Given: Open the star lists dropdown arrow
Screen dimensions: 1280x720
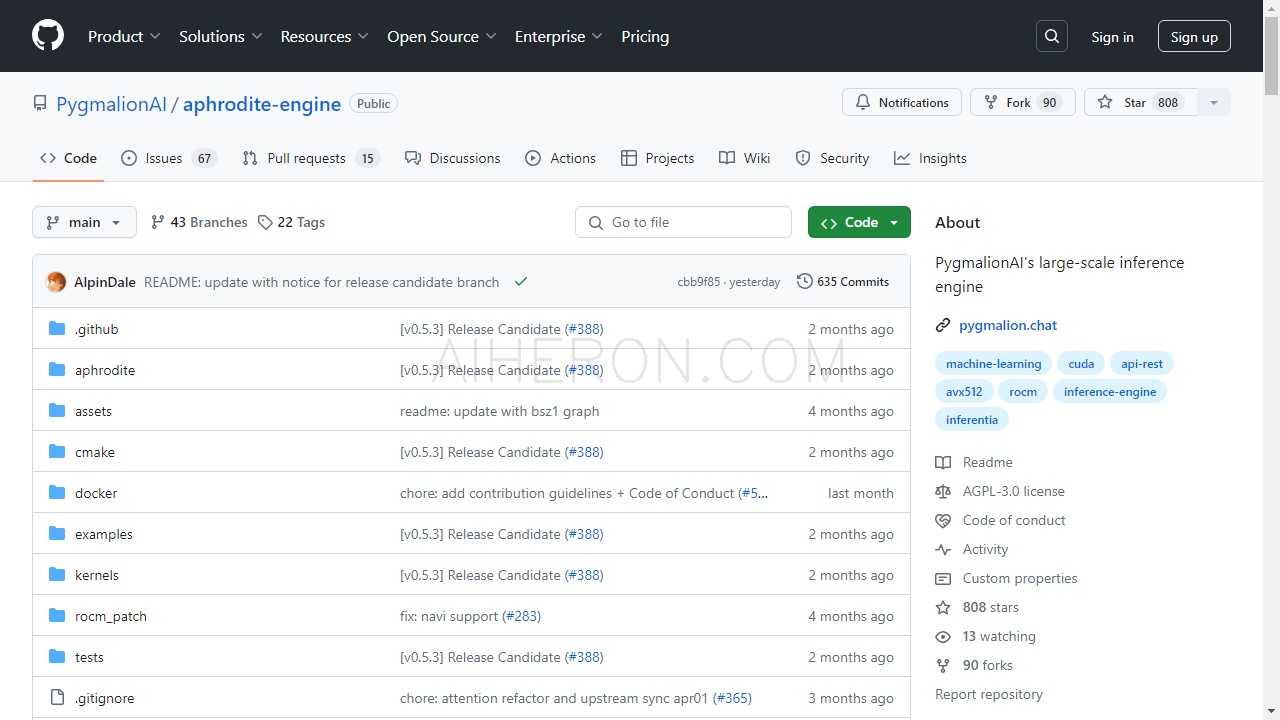Looking at the screenshot, I should (1214, 103).
